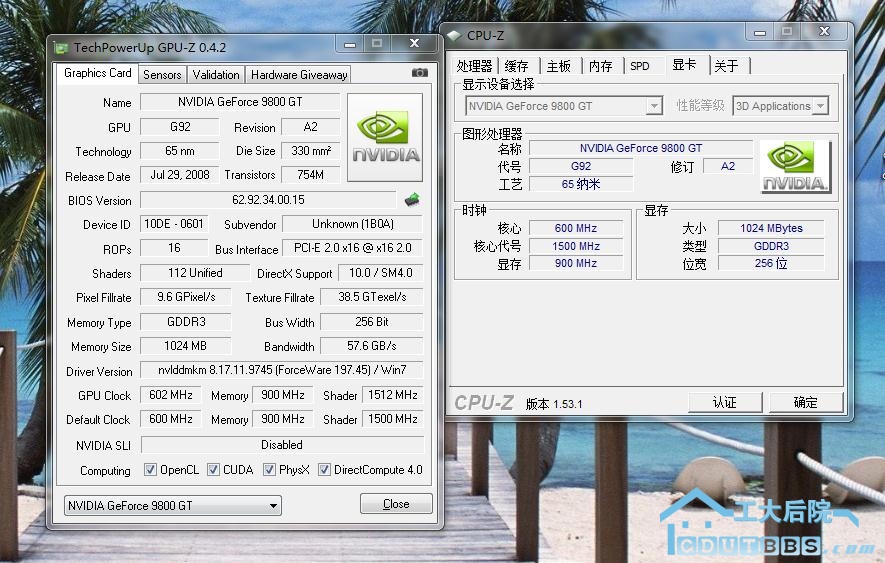Click the CPU-Z 位宽 value 256 位

pyautogui.click(x=771, y=263)
